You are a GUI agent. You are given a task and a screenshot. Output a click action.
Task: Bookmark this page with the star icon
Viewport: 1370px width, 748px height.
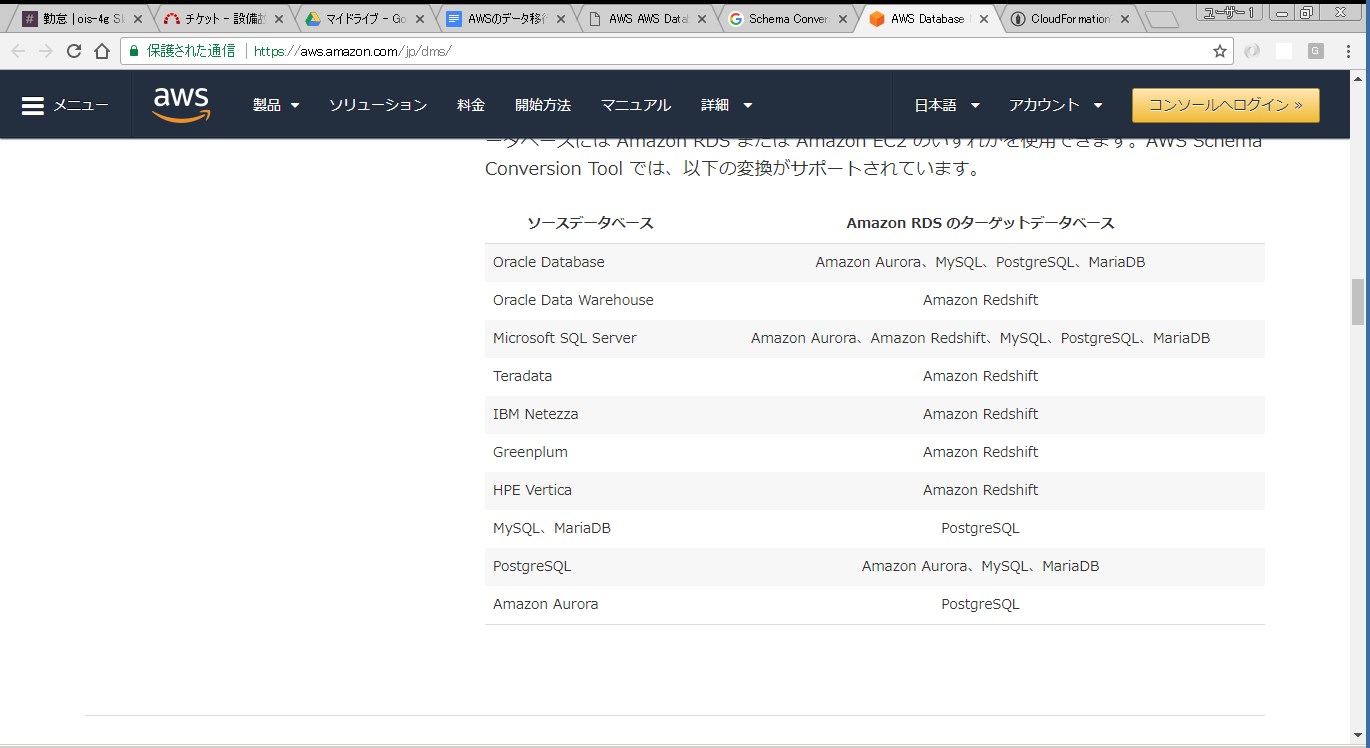click(x=1220, y=51)
